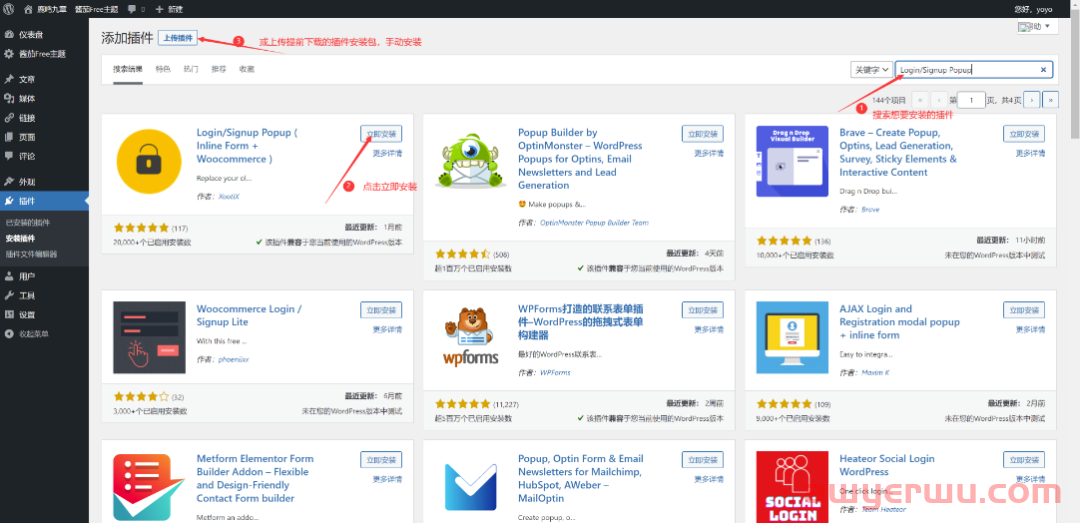Open 更多详情 for Brave plugin
This screenshot has width=1080, height=523.
(x=1030, y=153)
